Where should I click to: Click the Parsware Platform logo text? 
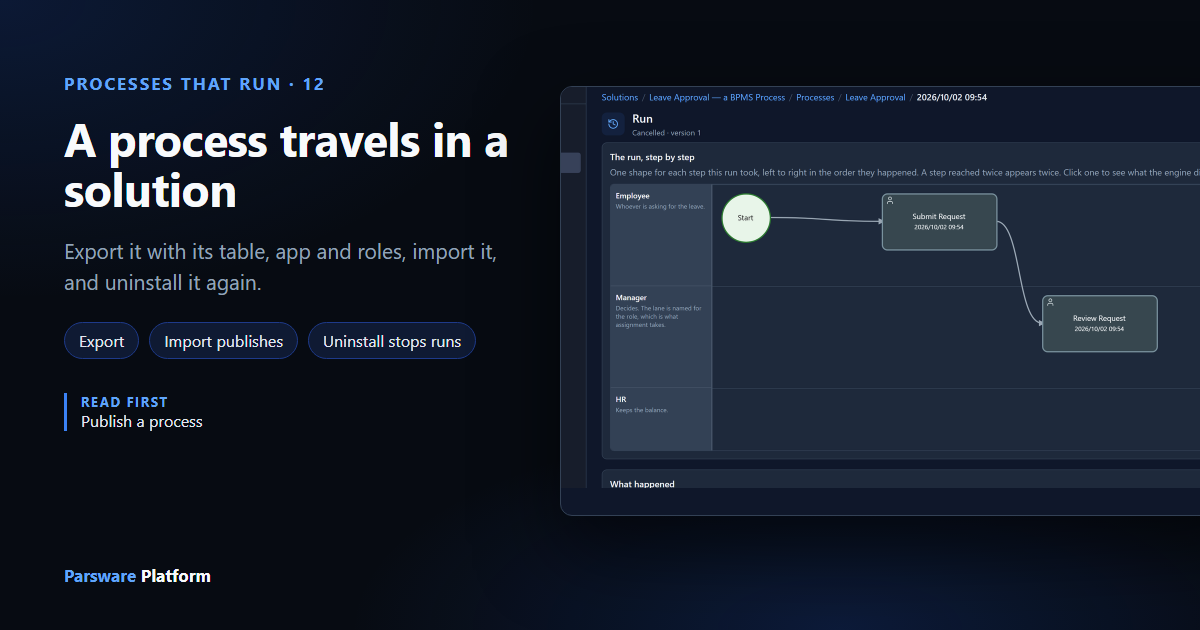(137, 576)
